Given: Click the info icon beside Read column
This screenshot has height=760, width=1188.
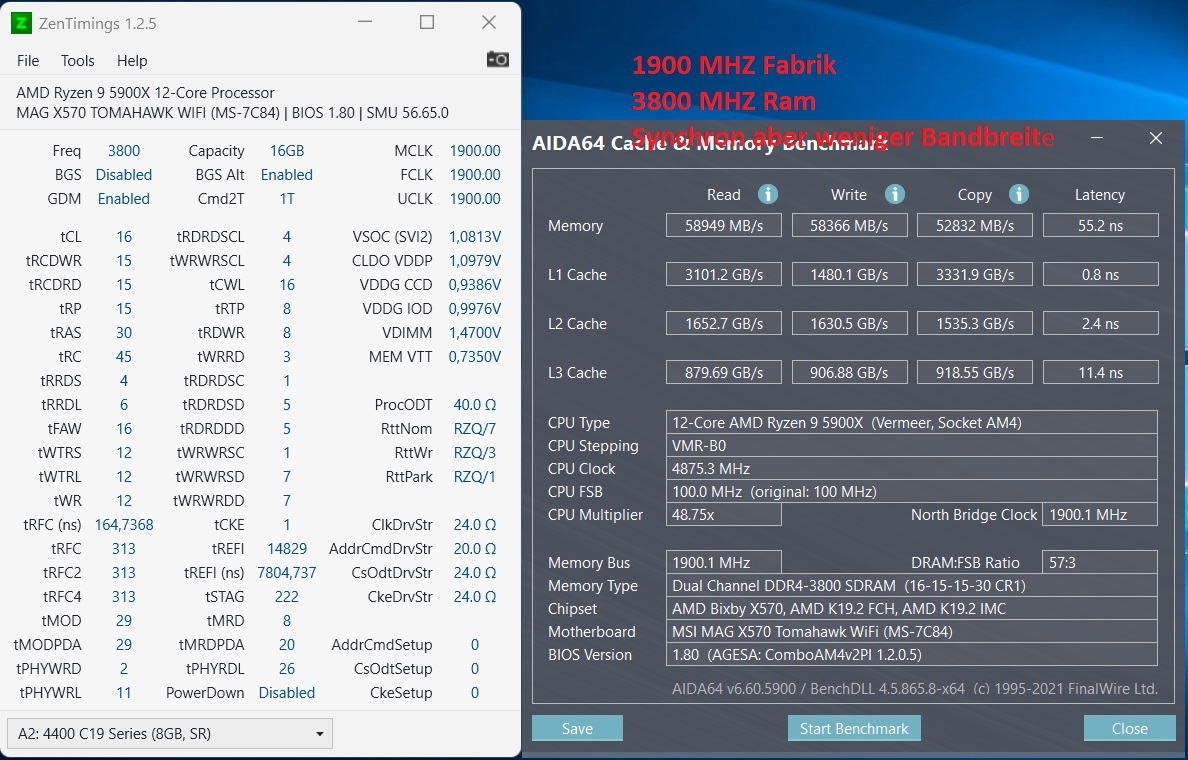Looking at the screenshot, I should (x=768, y=194).
